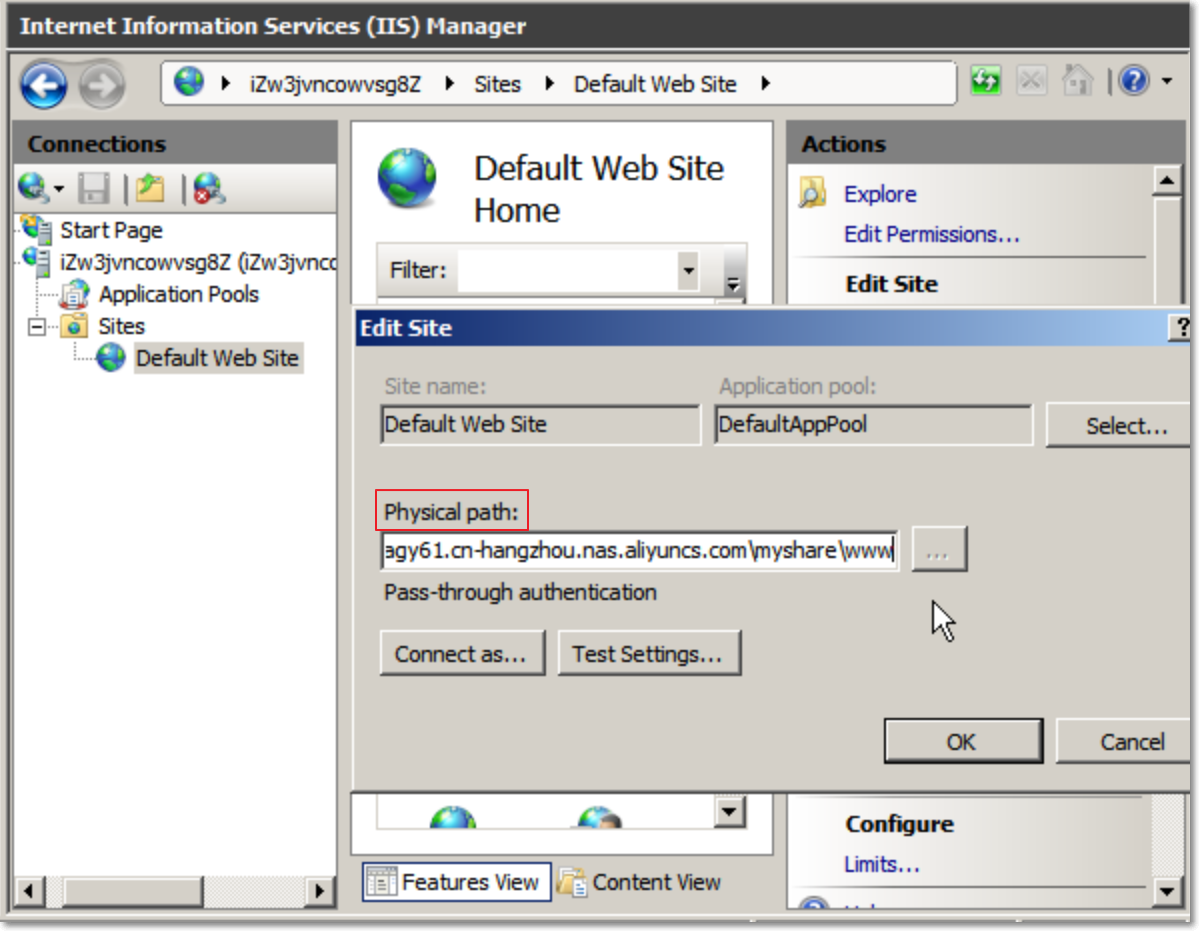The width and height of the screenshot is (1199, 931).
Task: Click the Connect as... button
Action: click(x=461, y=654)
